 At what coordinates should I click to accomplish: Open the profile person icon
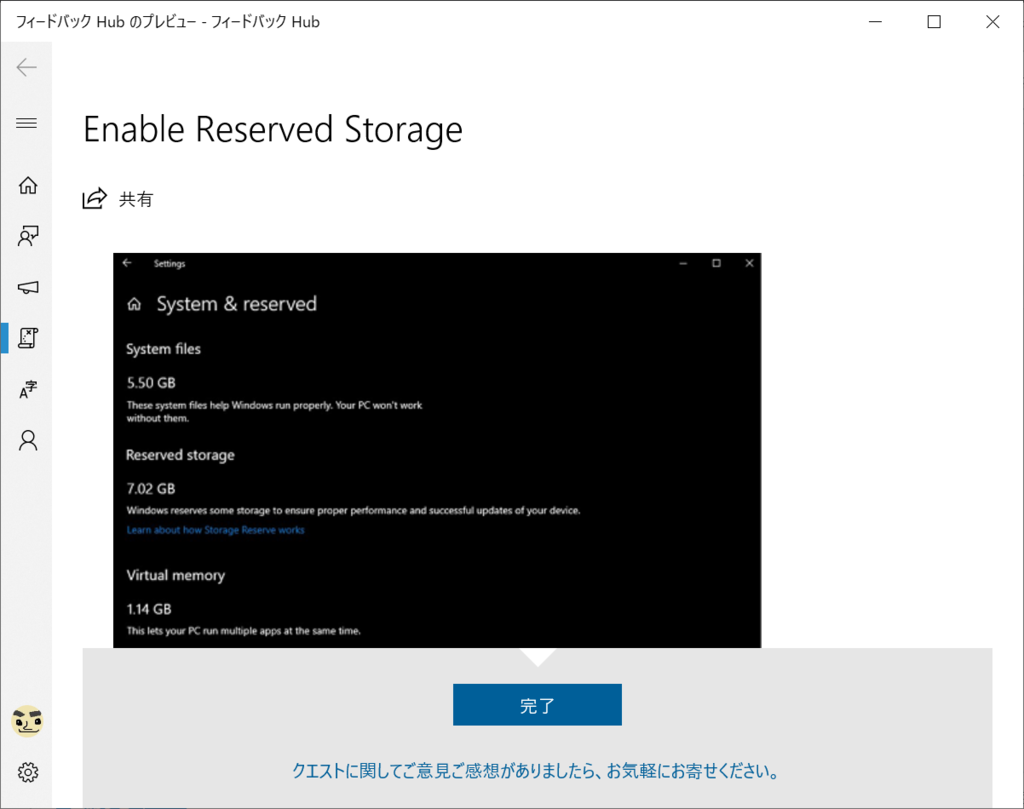[27, 441]
